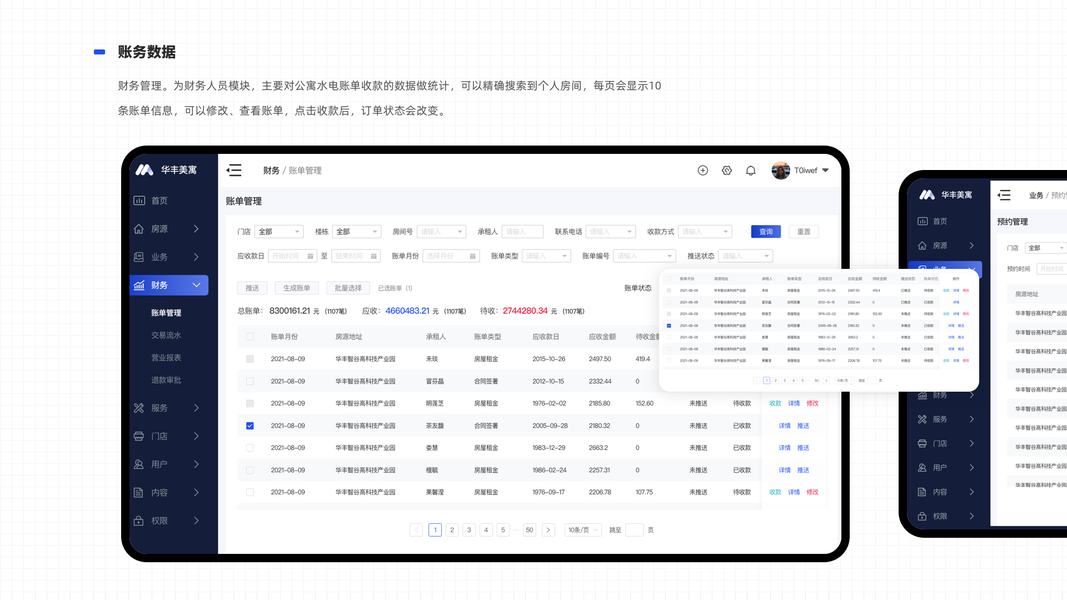Uncheck the row with due date 2005-09-28
This screenshot has height=600, width=1067.
[250, 426]
